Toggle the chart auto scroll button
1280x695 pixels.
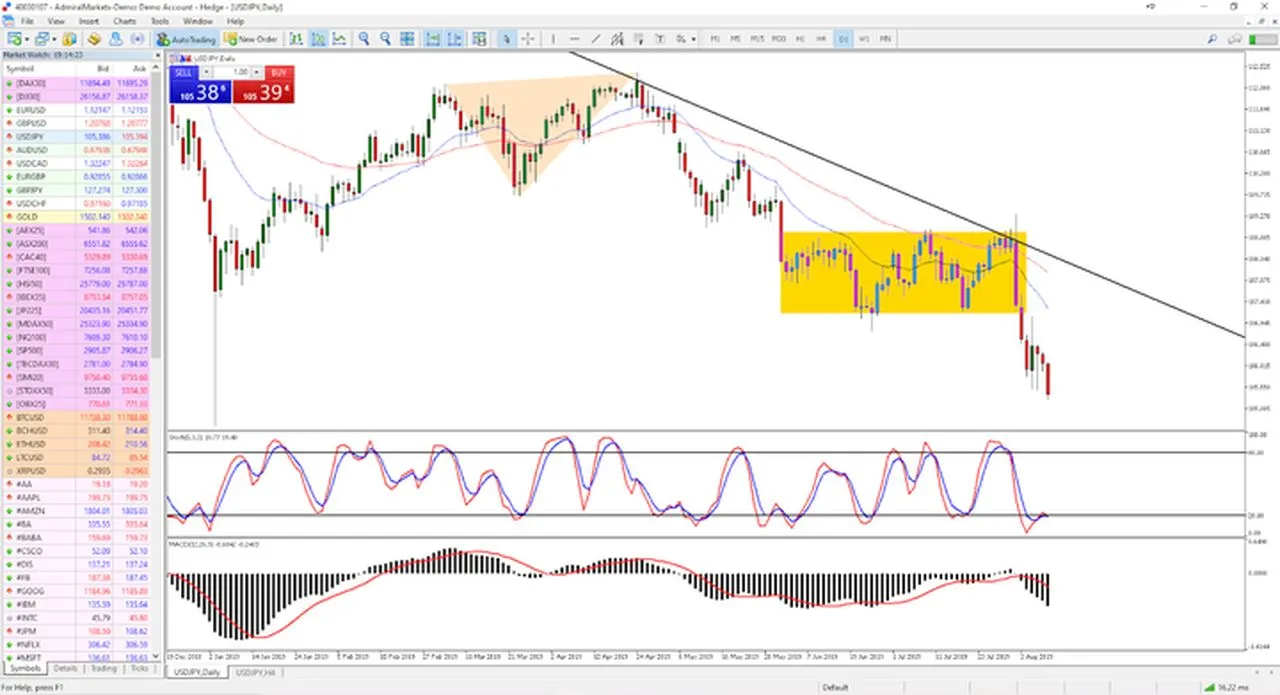434,39
